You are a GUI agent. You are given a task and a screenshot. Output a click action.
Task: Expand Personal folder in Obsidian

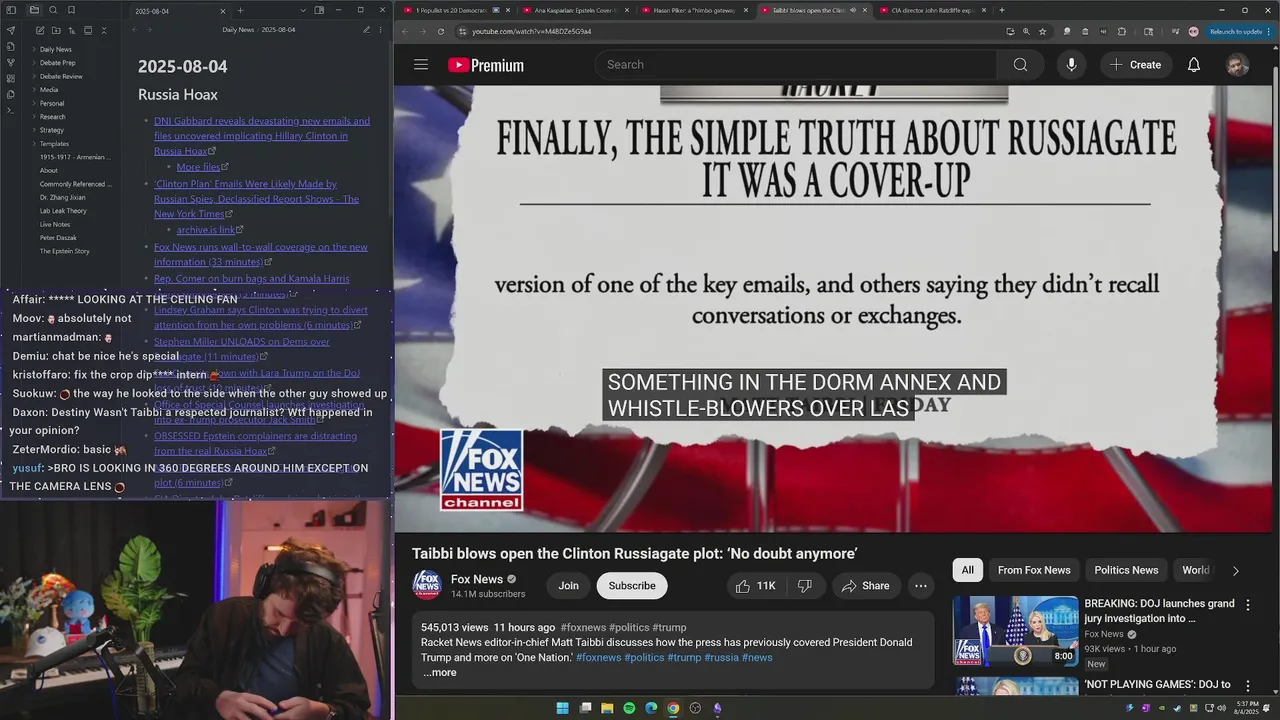coord(51,103)
